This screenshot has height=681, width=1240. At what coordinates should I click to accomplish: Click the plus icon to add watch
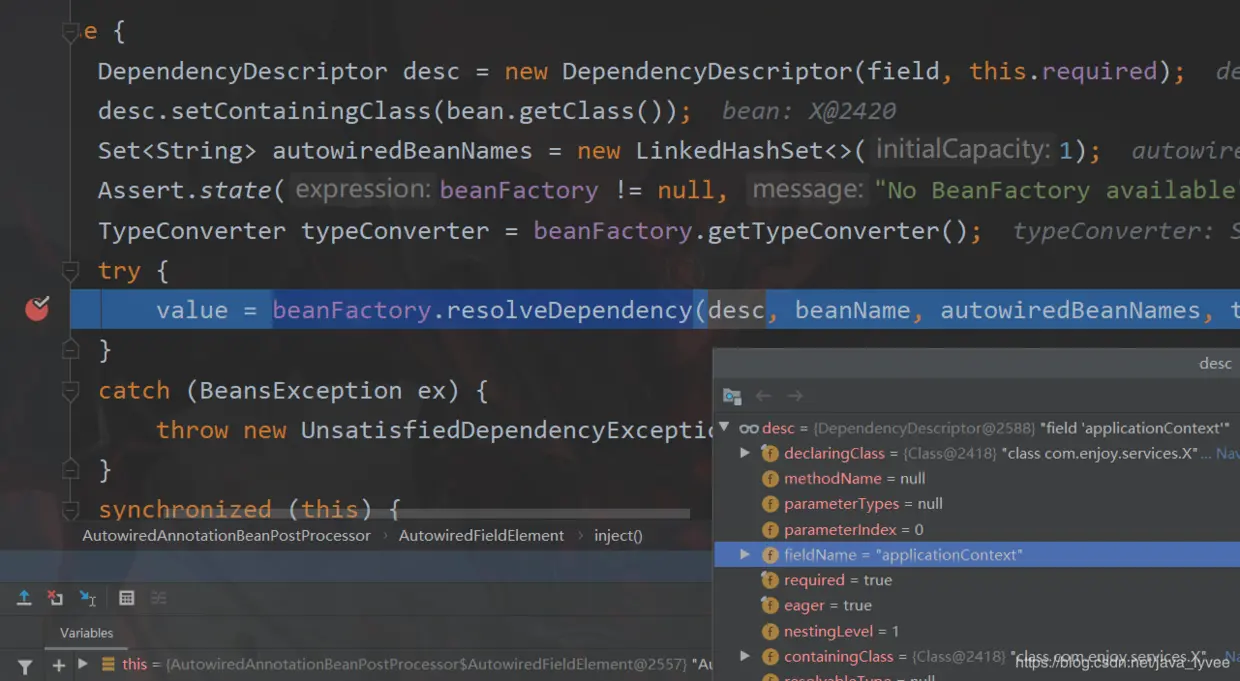click(59, 665)
